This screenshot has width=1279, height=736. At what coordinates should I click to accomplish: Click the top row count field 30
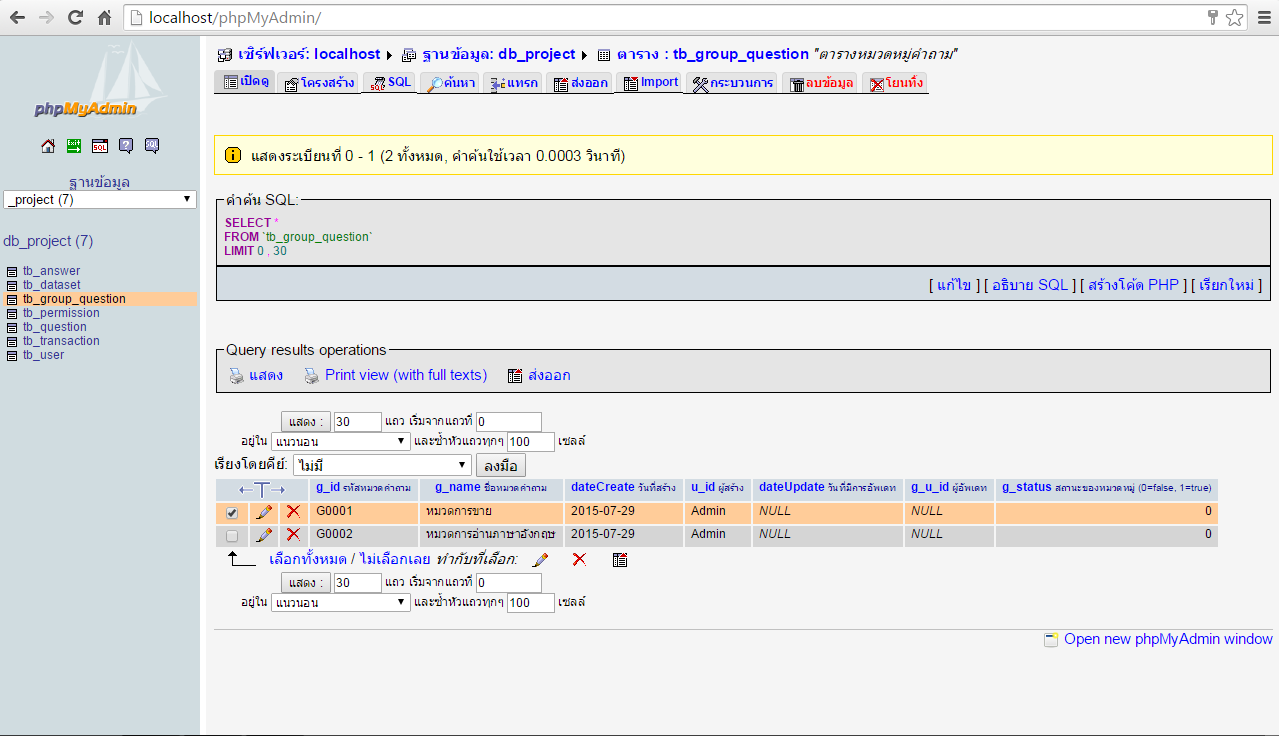[x=358, y=422]
